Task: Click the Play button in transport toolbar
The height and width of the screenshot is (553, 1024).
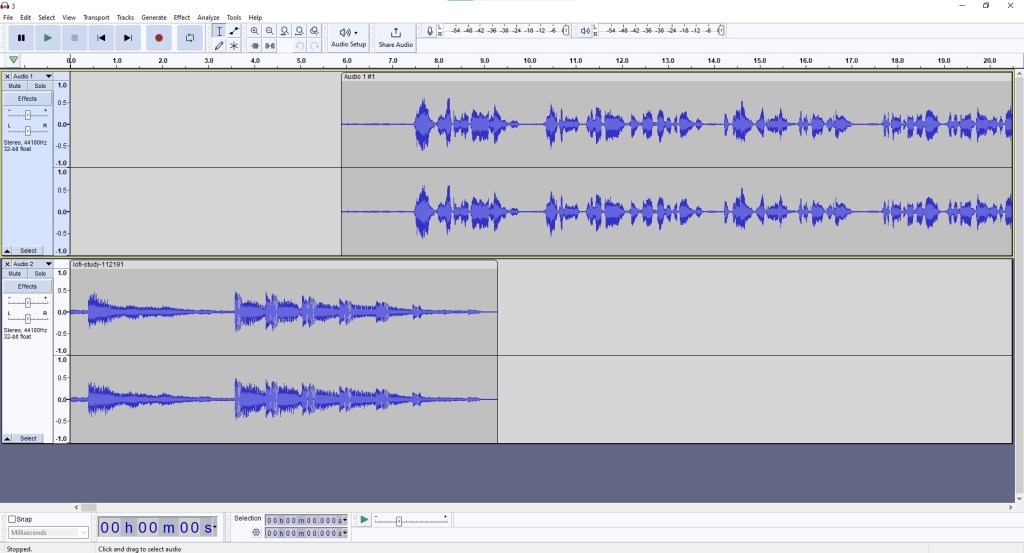Action: click(47, 38)
